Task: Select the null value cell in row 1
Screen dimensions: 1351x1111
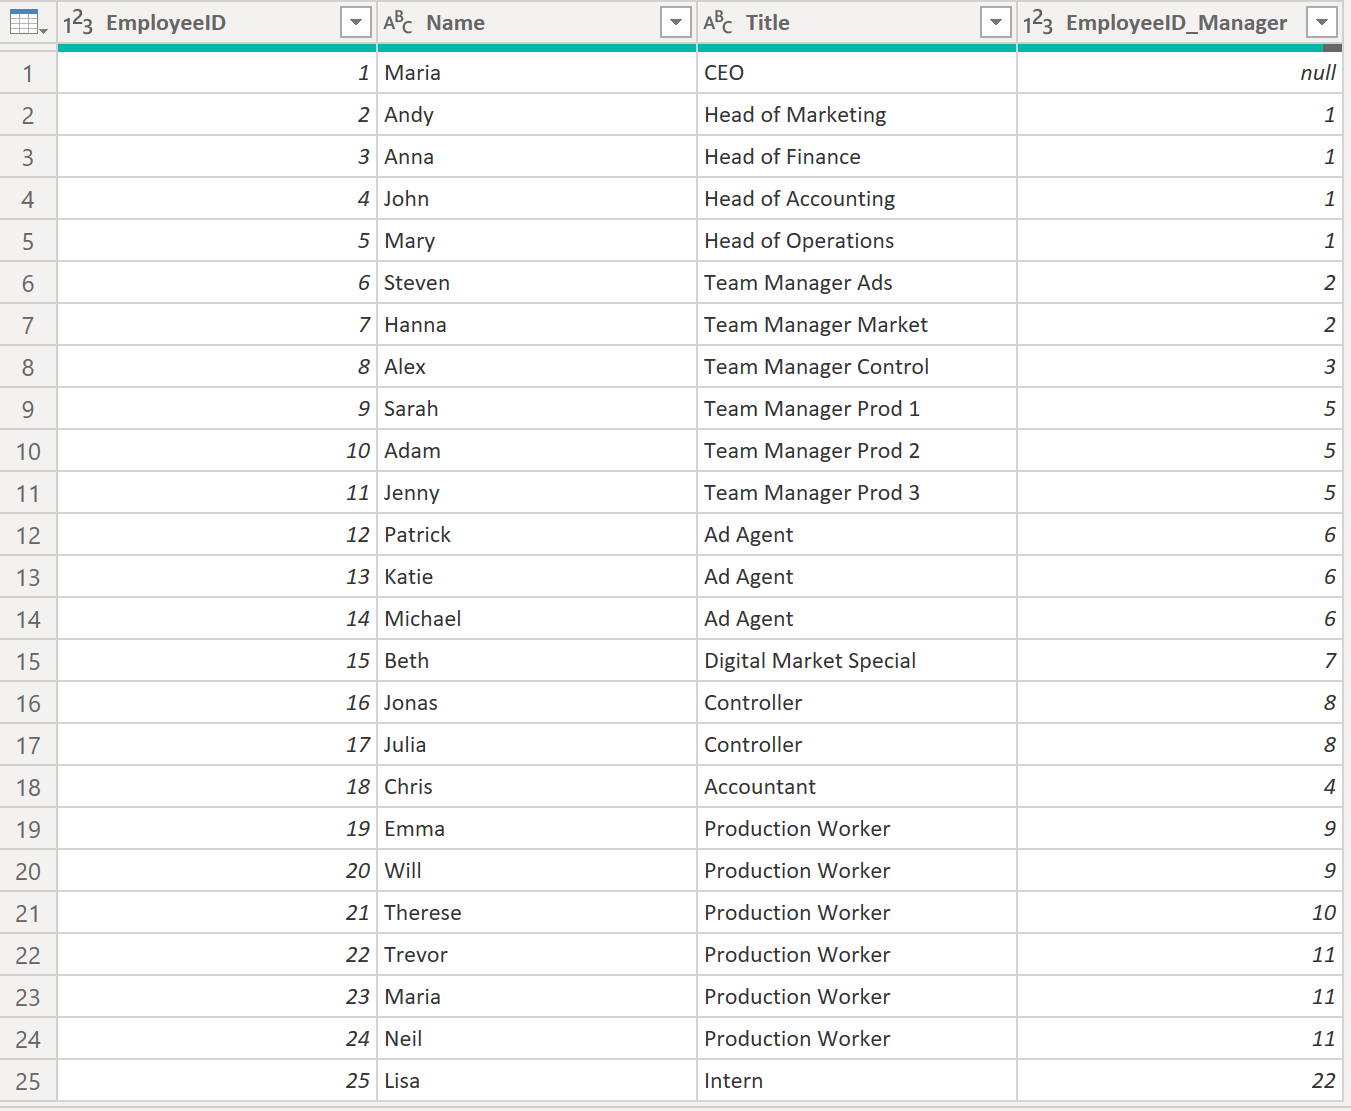Action: (x=1179, y=72)
